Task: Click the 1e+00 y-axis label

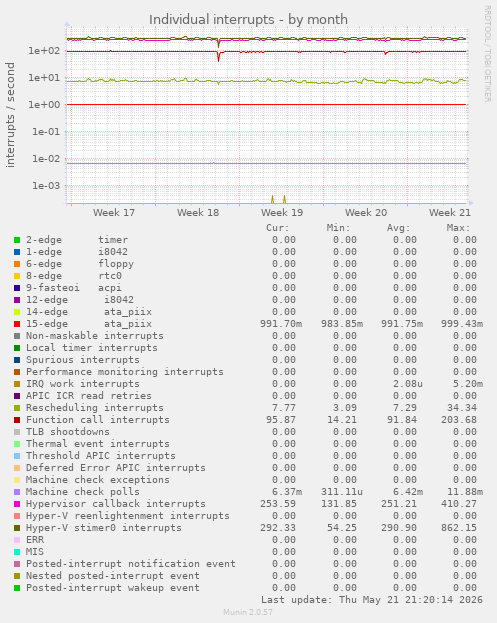Action: [x=44, y=105]
